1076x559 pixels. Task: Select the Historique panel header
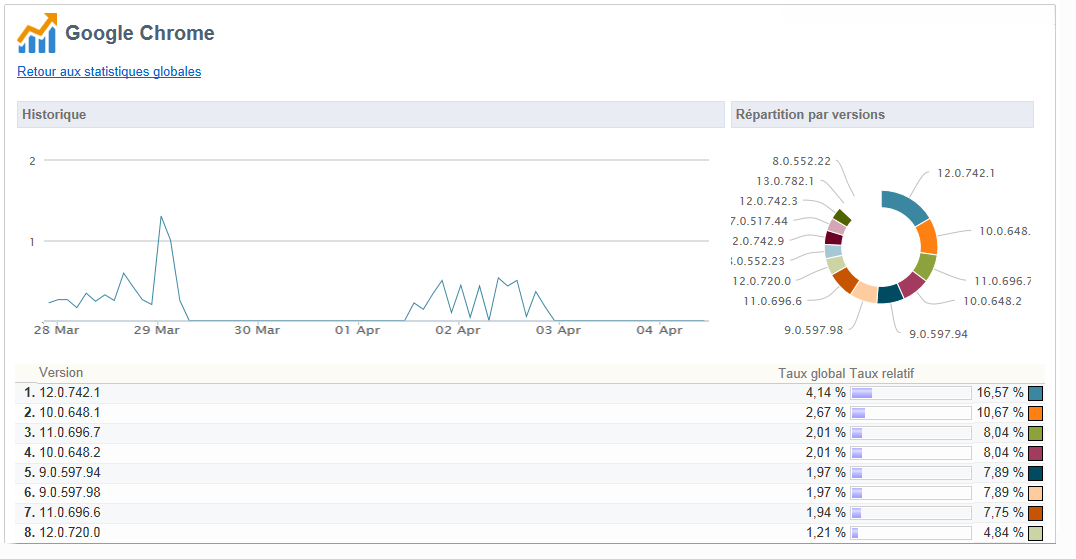click(371, 115)
